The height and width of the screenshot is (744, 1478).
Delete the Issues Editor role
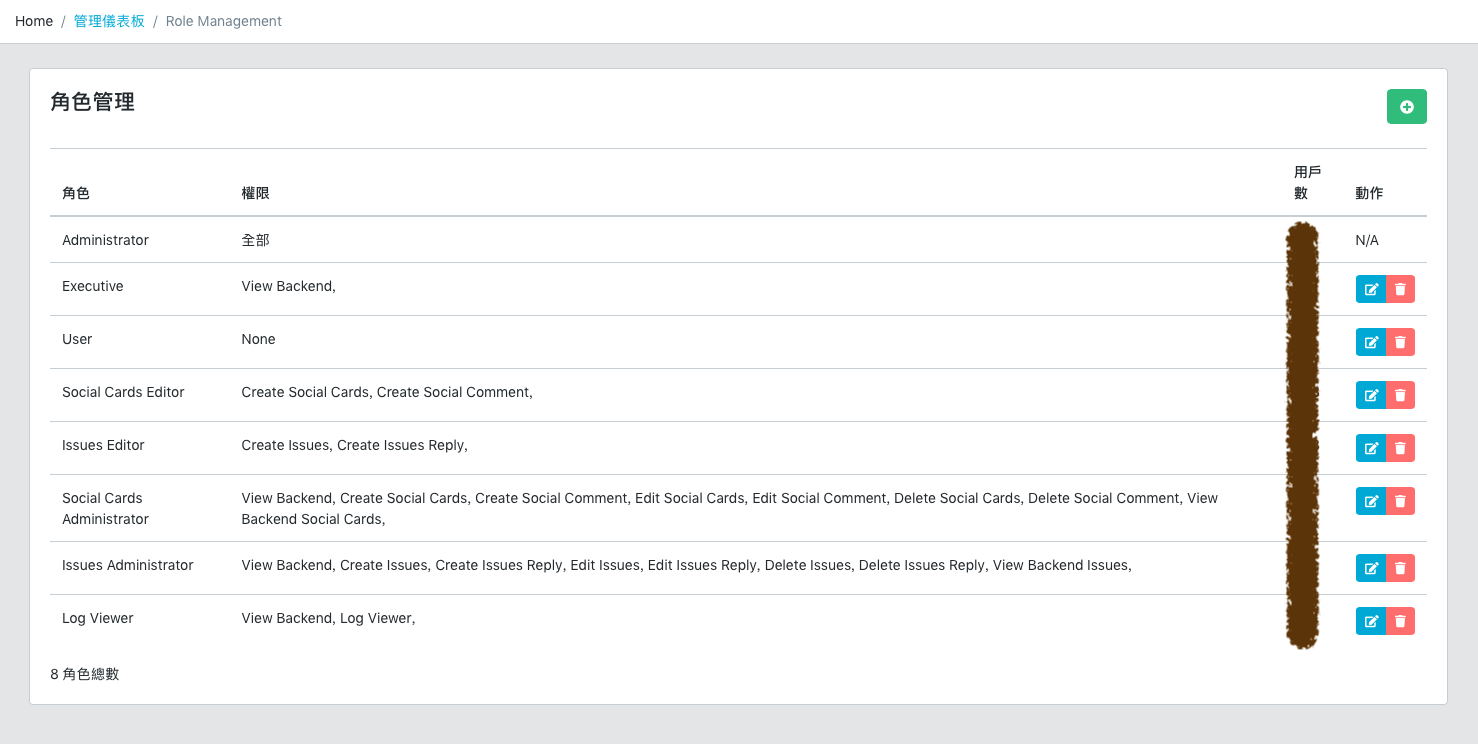coord(1400,448)
